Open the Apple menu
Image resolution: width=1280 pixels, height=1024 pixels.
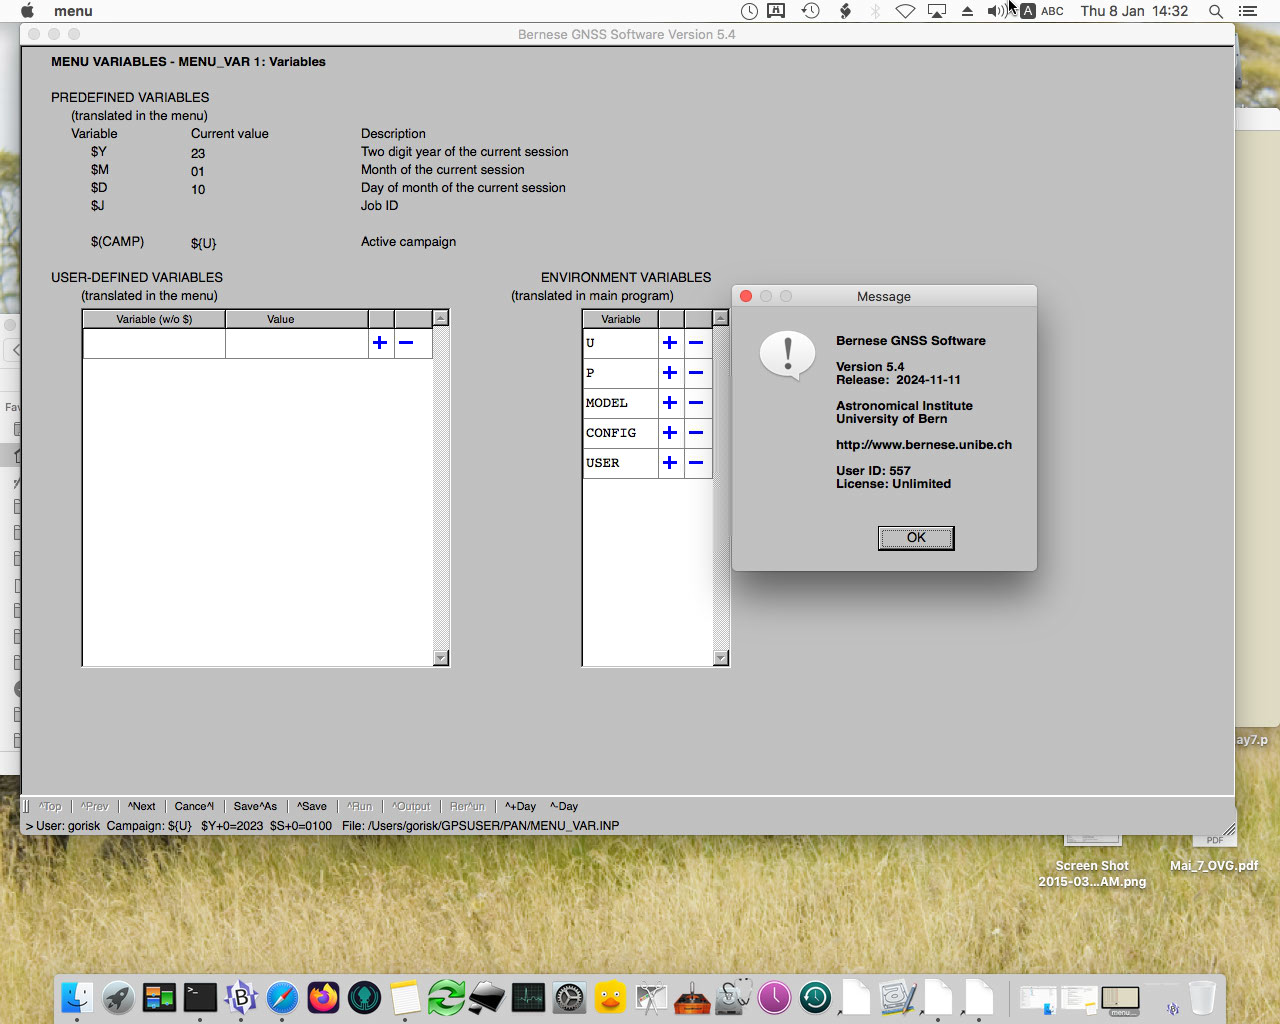click(27, 11)
